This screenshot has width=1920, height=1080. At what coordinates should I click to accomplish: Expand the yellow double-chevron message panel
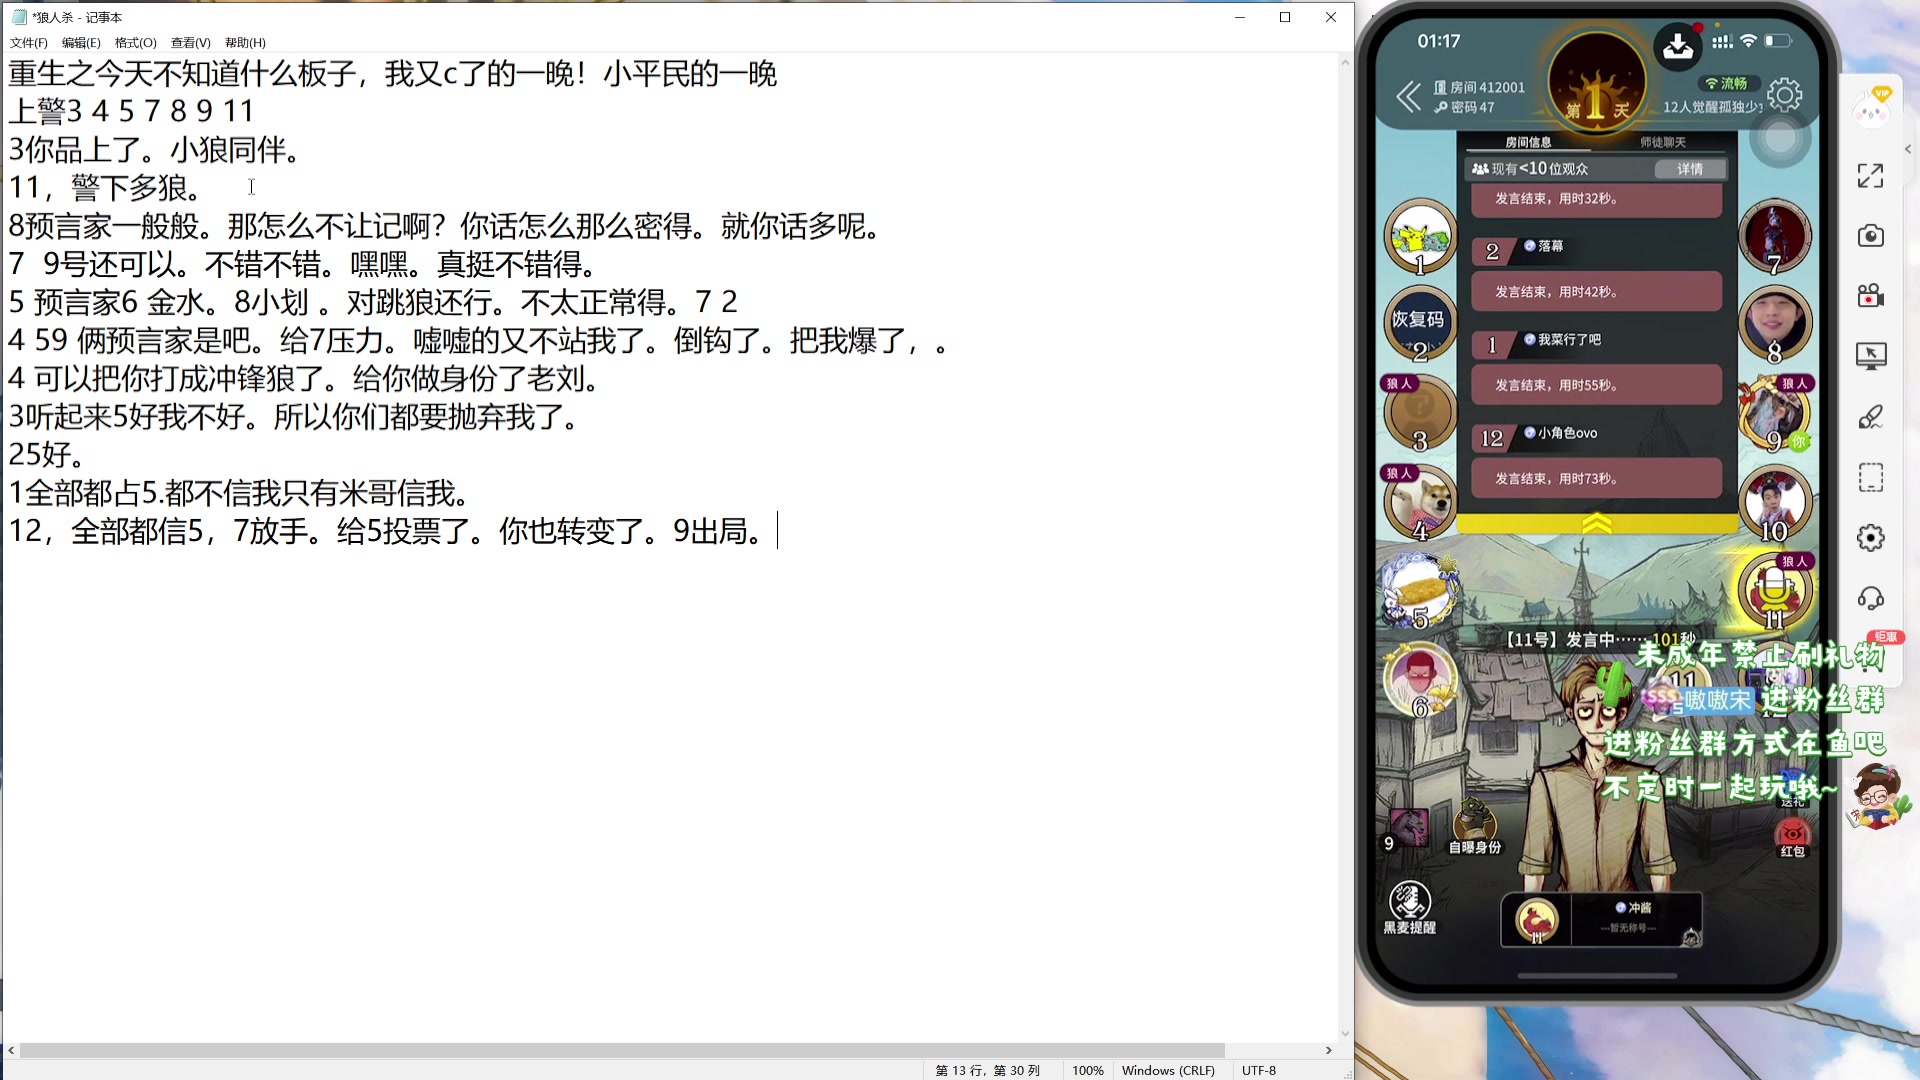coord(1597,520)
